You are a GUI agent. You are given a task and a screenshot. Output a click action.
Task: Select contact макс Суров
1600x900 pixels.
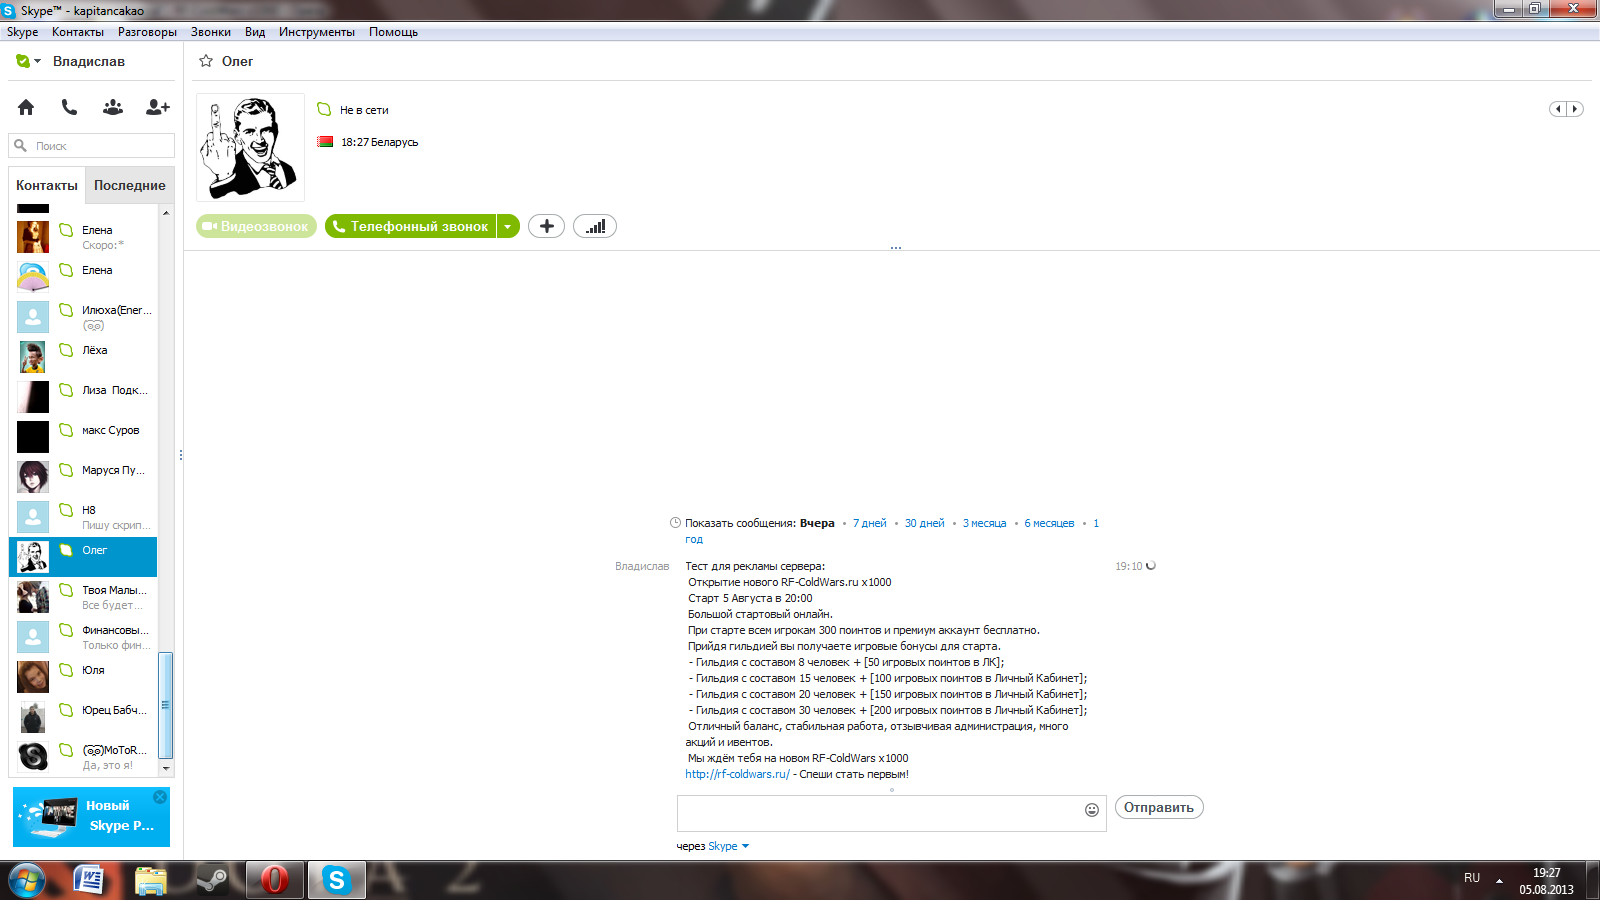(x=83, y=437)
